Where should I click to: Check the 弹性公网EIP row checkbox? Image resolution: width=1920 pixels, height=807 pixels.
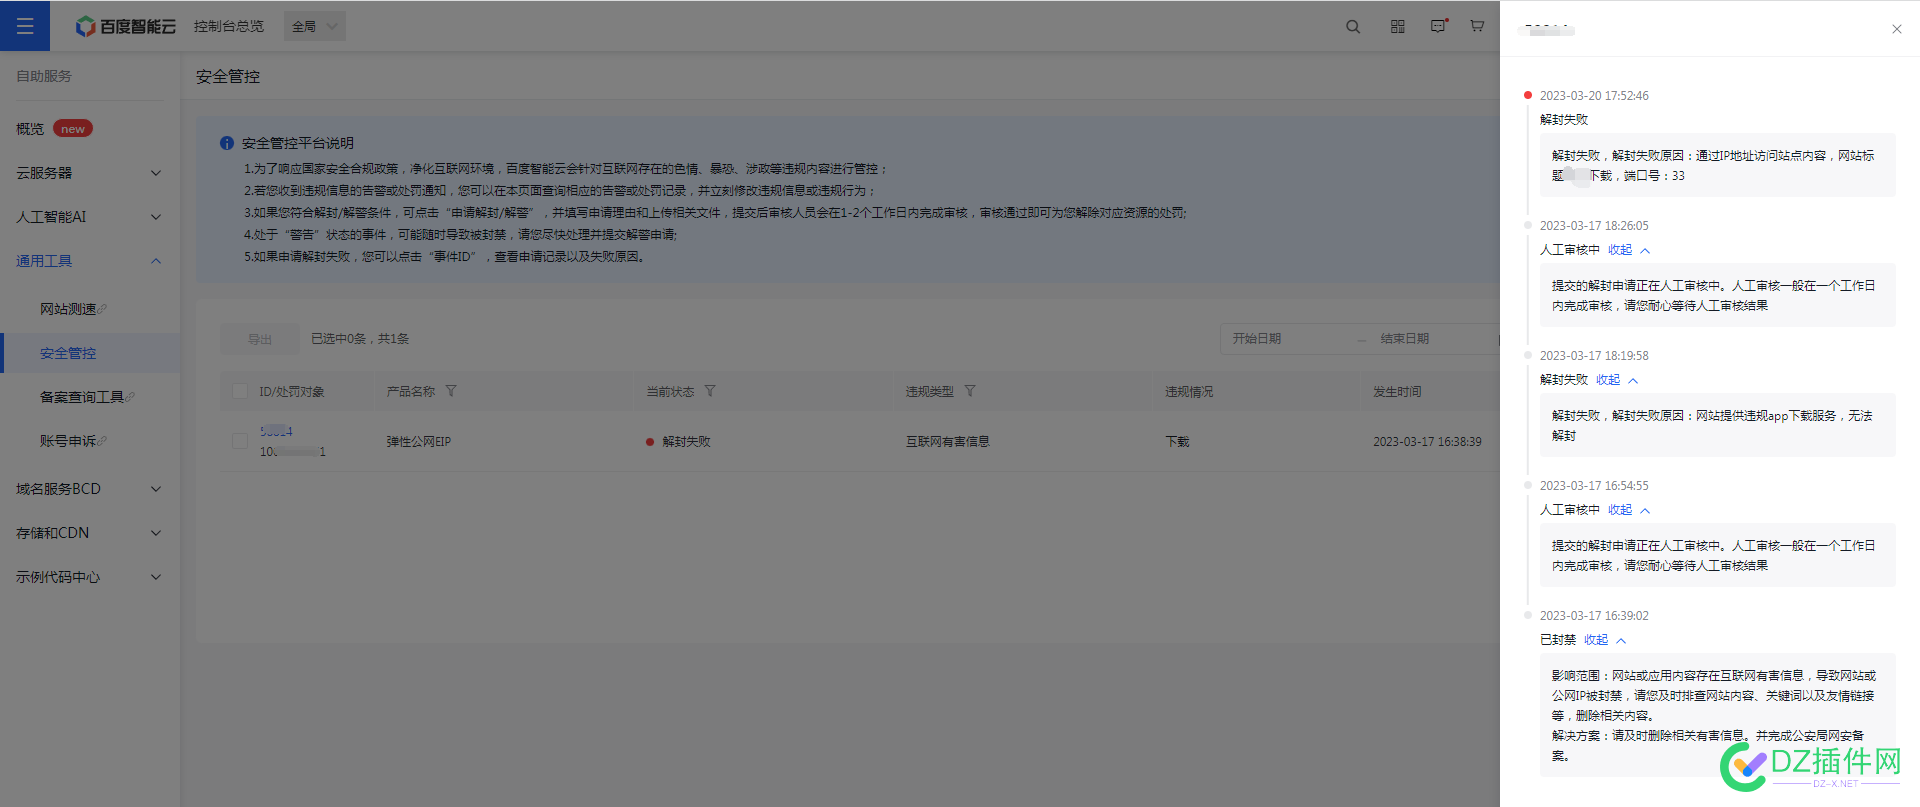pyautogui.click(x=240, y=441)
